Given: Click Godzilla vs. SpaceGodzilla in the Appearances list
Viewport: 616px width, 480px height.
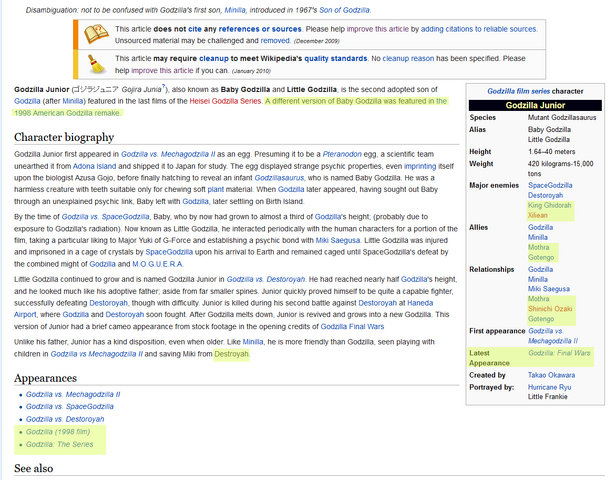Looking at the screenshot, I should [70, 407].
